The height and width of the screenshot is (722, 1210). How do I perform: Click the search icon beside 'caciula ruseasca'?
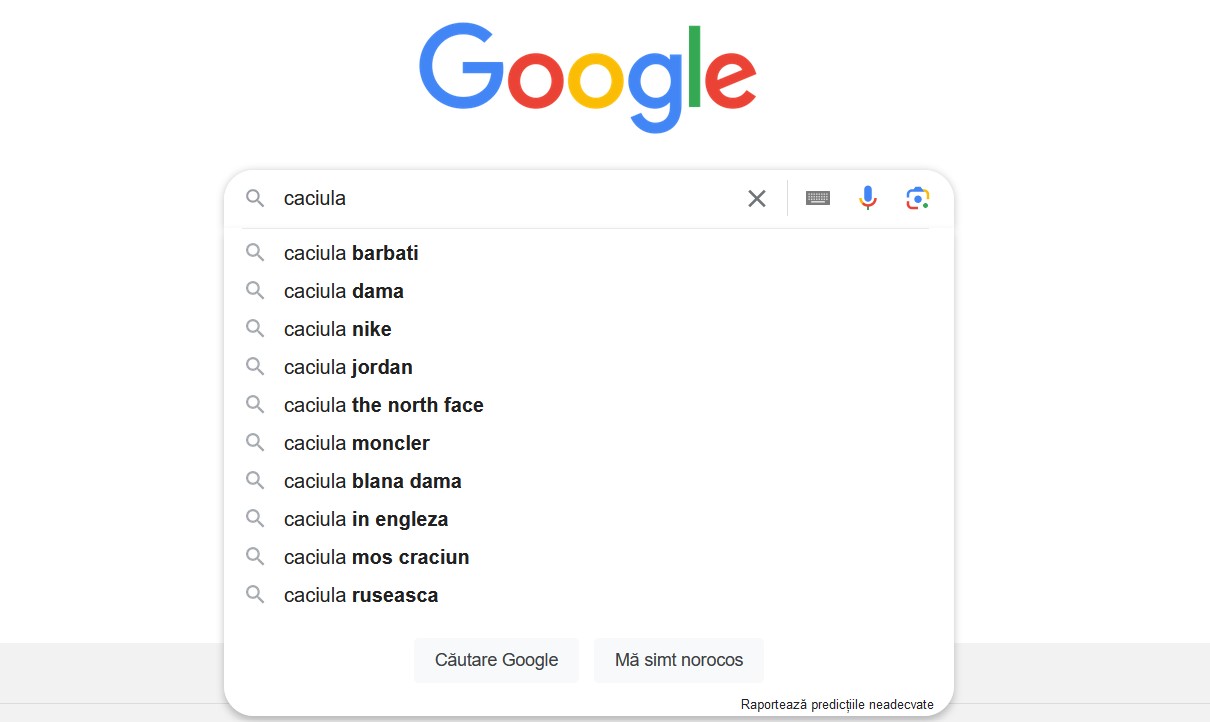pos(256,595)
